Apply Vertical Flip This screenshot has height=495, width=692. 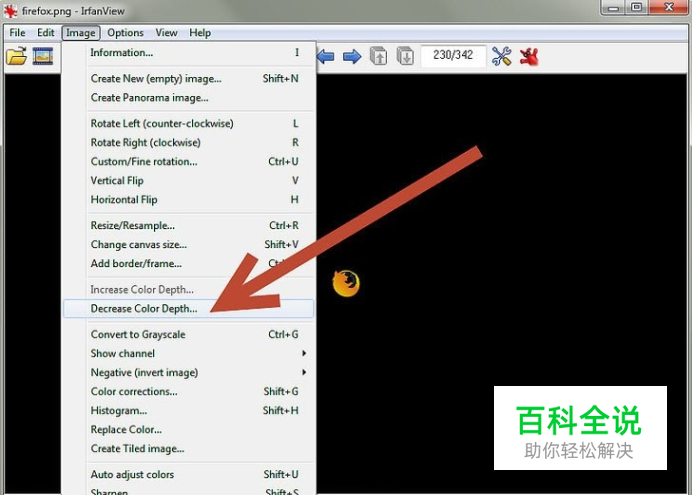pos(189,180)
